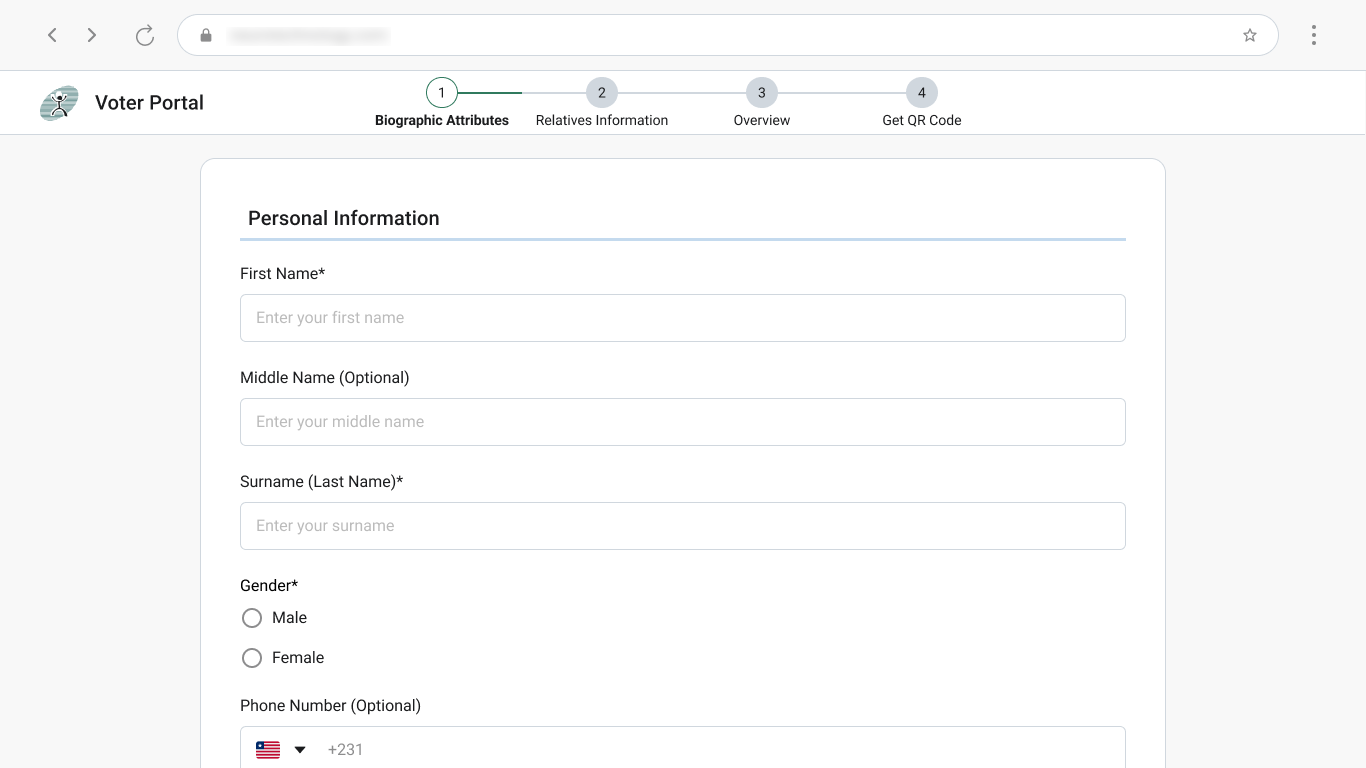Select the Male gender option
The image size is (1366, 768).
click(x=252, y=618)
